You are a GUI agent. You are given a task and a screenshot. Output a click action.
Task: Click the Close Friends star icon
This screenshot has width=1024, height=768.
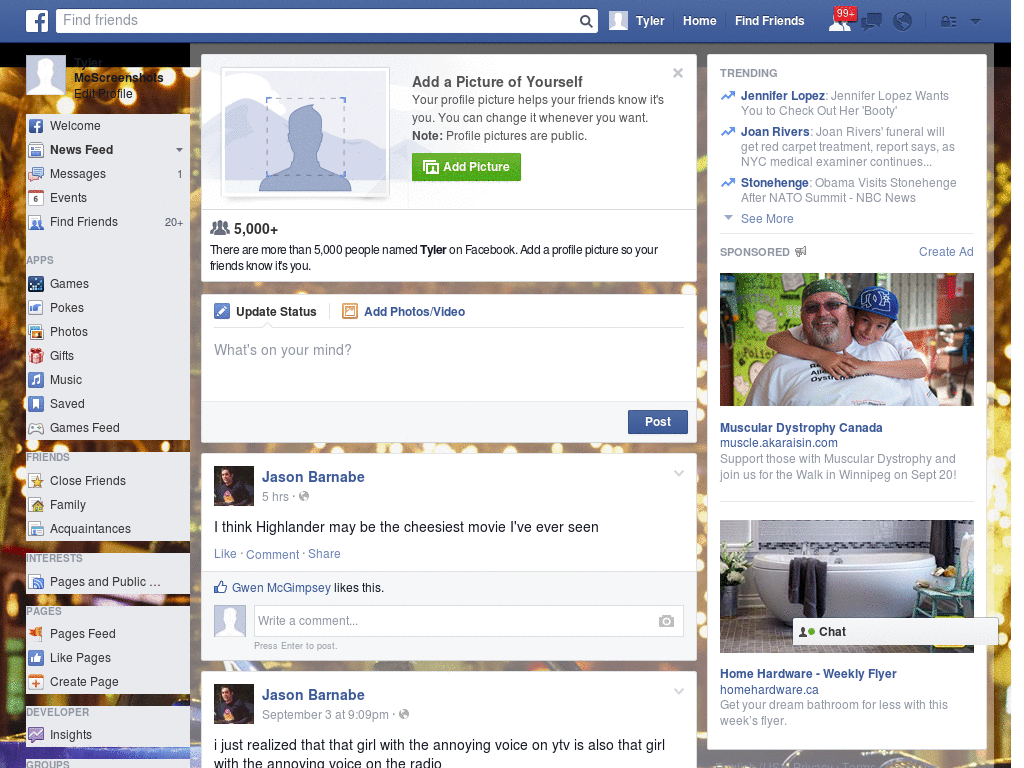tap(36, 481)
